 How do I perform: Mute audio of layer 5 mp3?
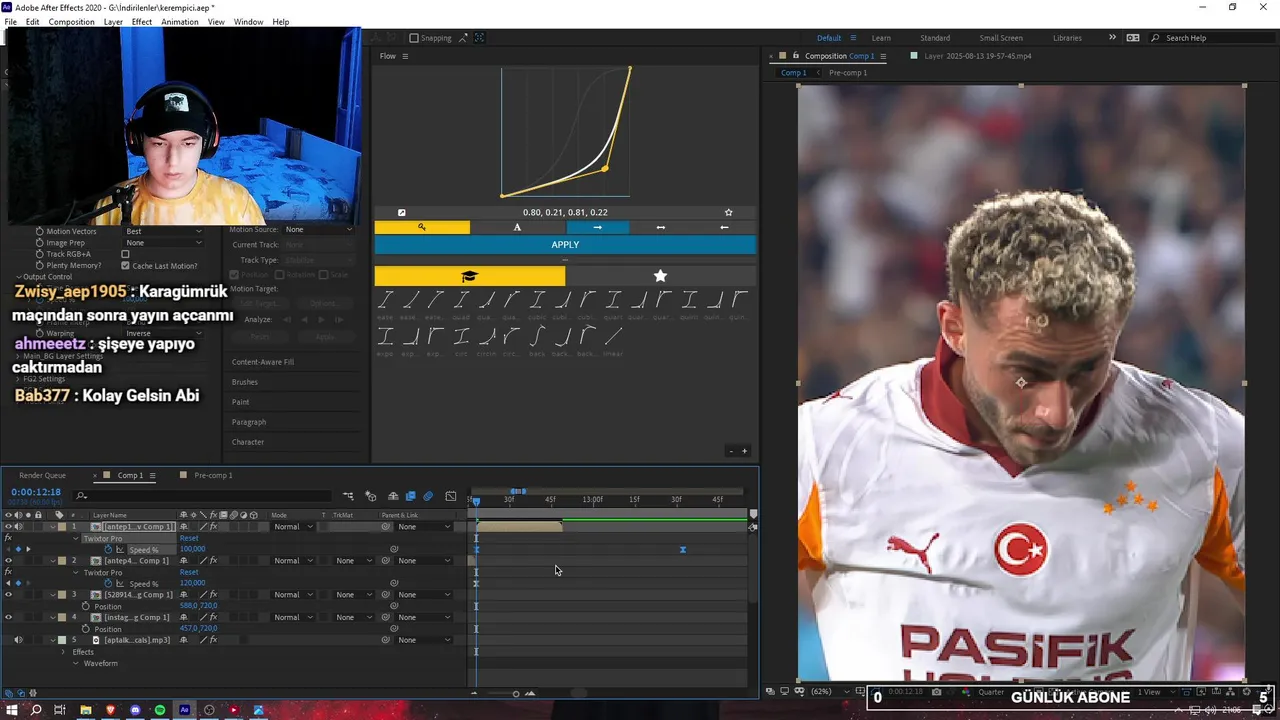18,640
